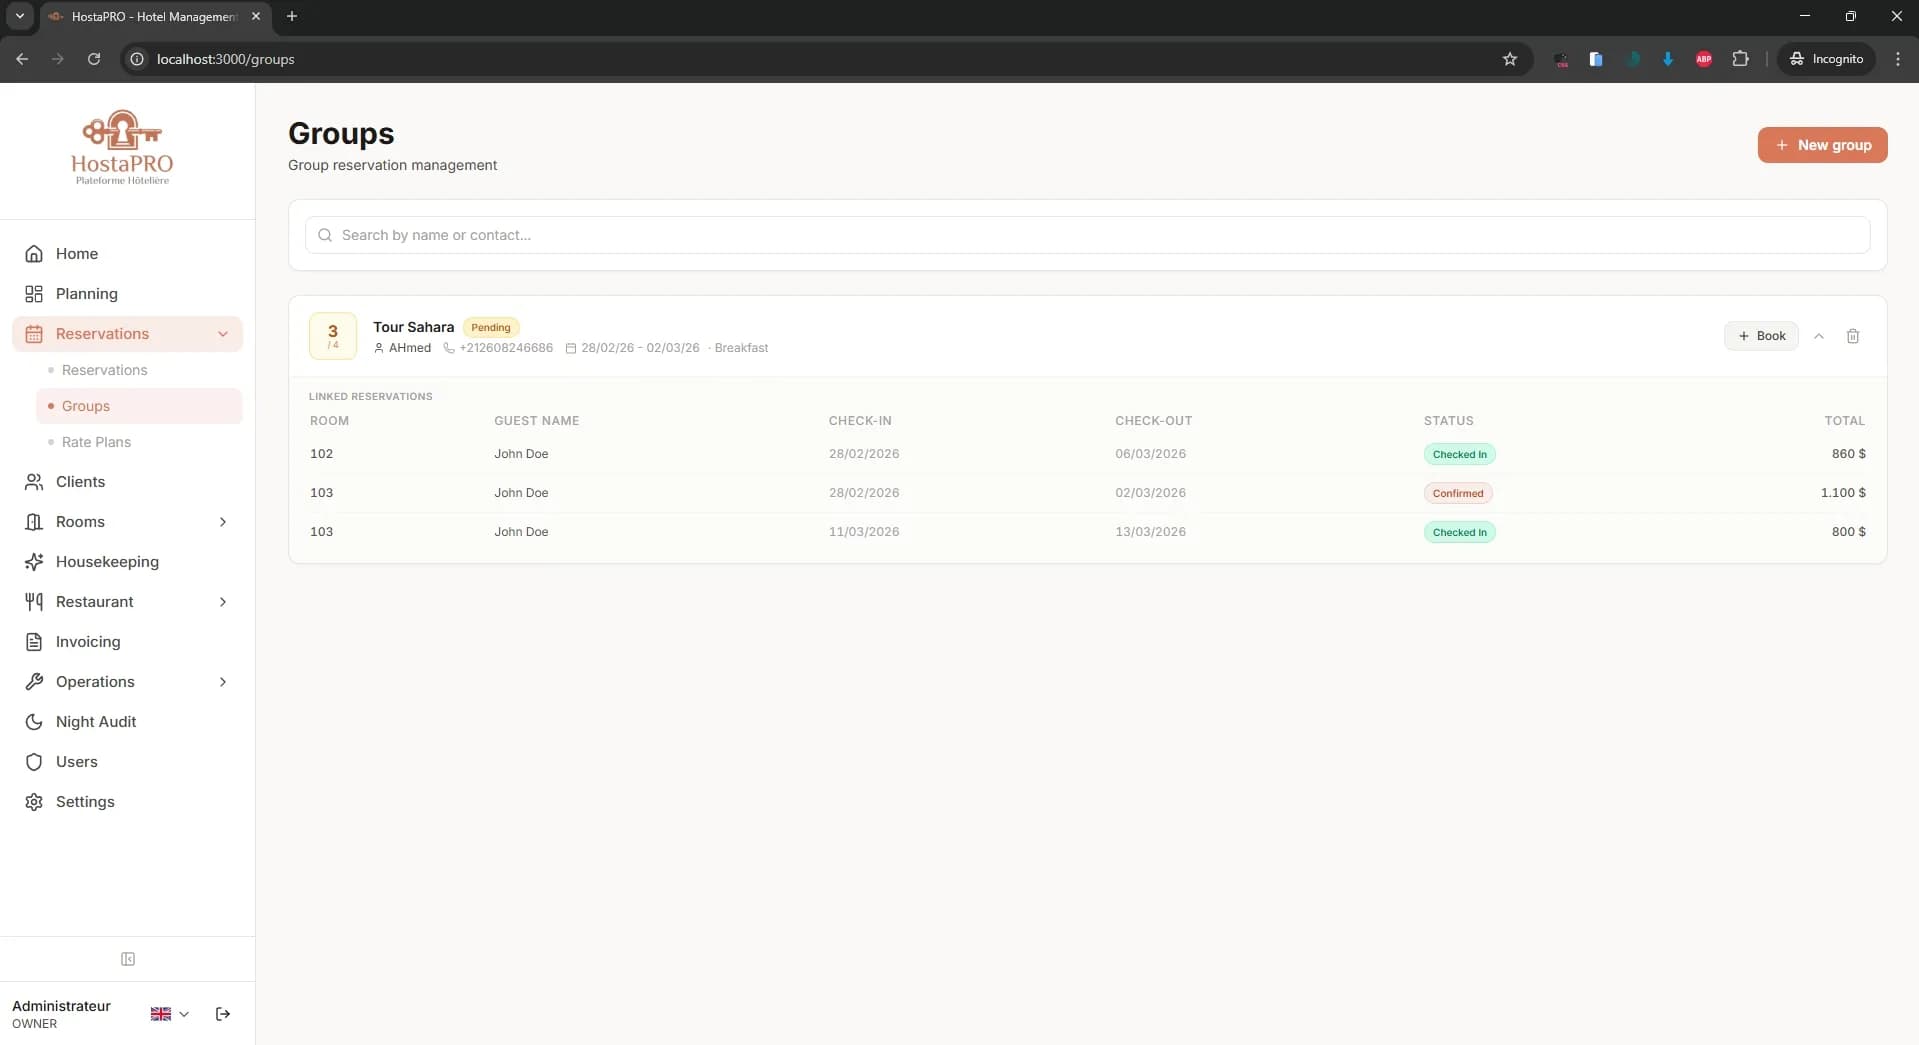Viewport: 1919px width, 1045px height.
Task: Collapse the Reservations sidebar section
Action: tap(223, 334)
